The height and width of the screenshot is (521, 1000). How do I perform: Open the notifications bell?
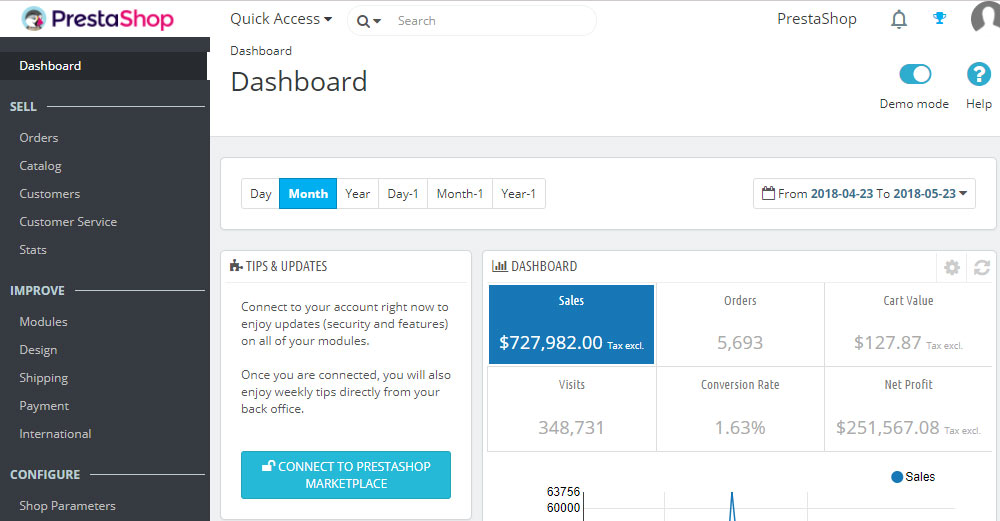coord(899,20)
